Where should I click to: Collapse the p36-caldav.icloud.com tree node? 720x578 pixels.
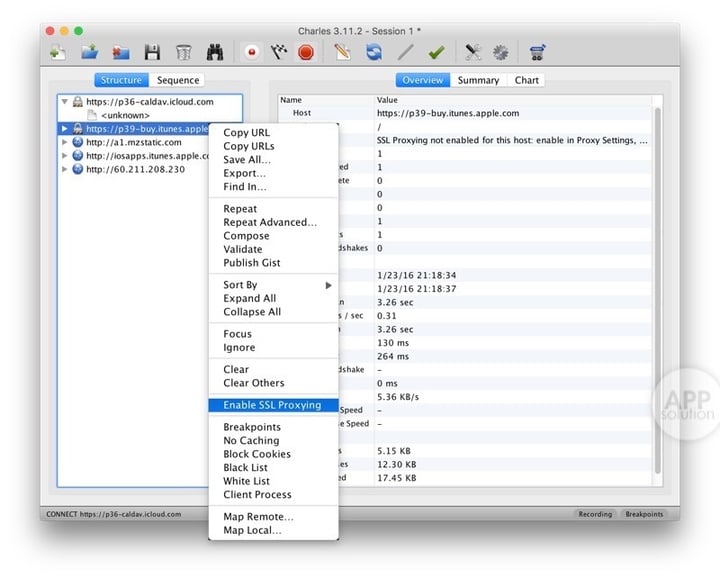pos(65,101)
